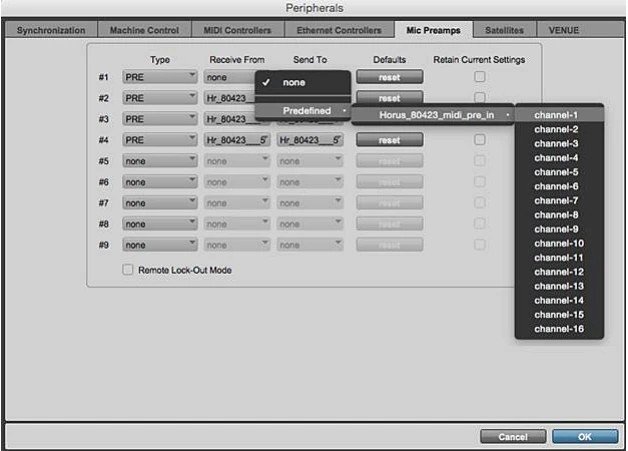Select channel-2 from the channel list

pyautogui.click(x=559, y=129)
